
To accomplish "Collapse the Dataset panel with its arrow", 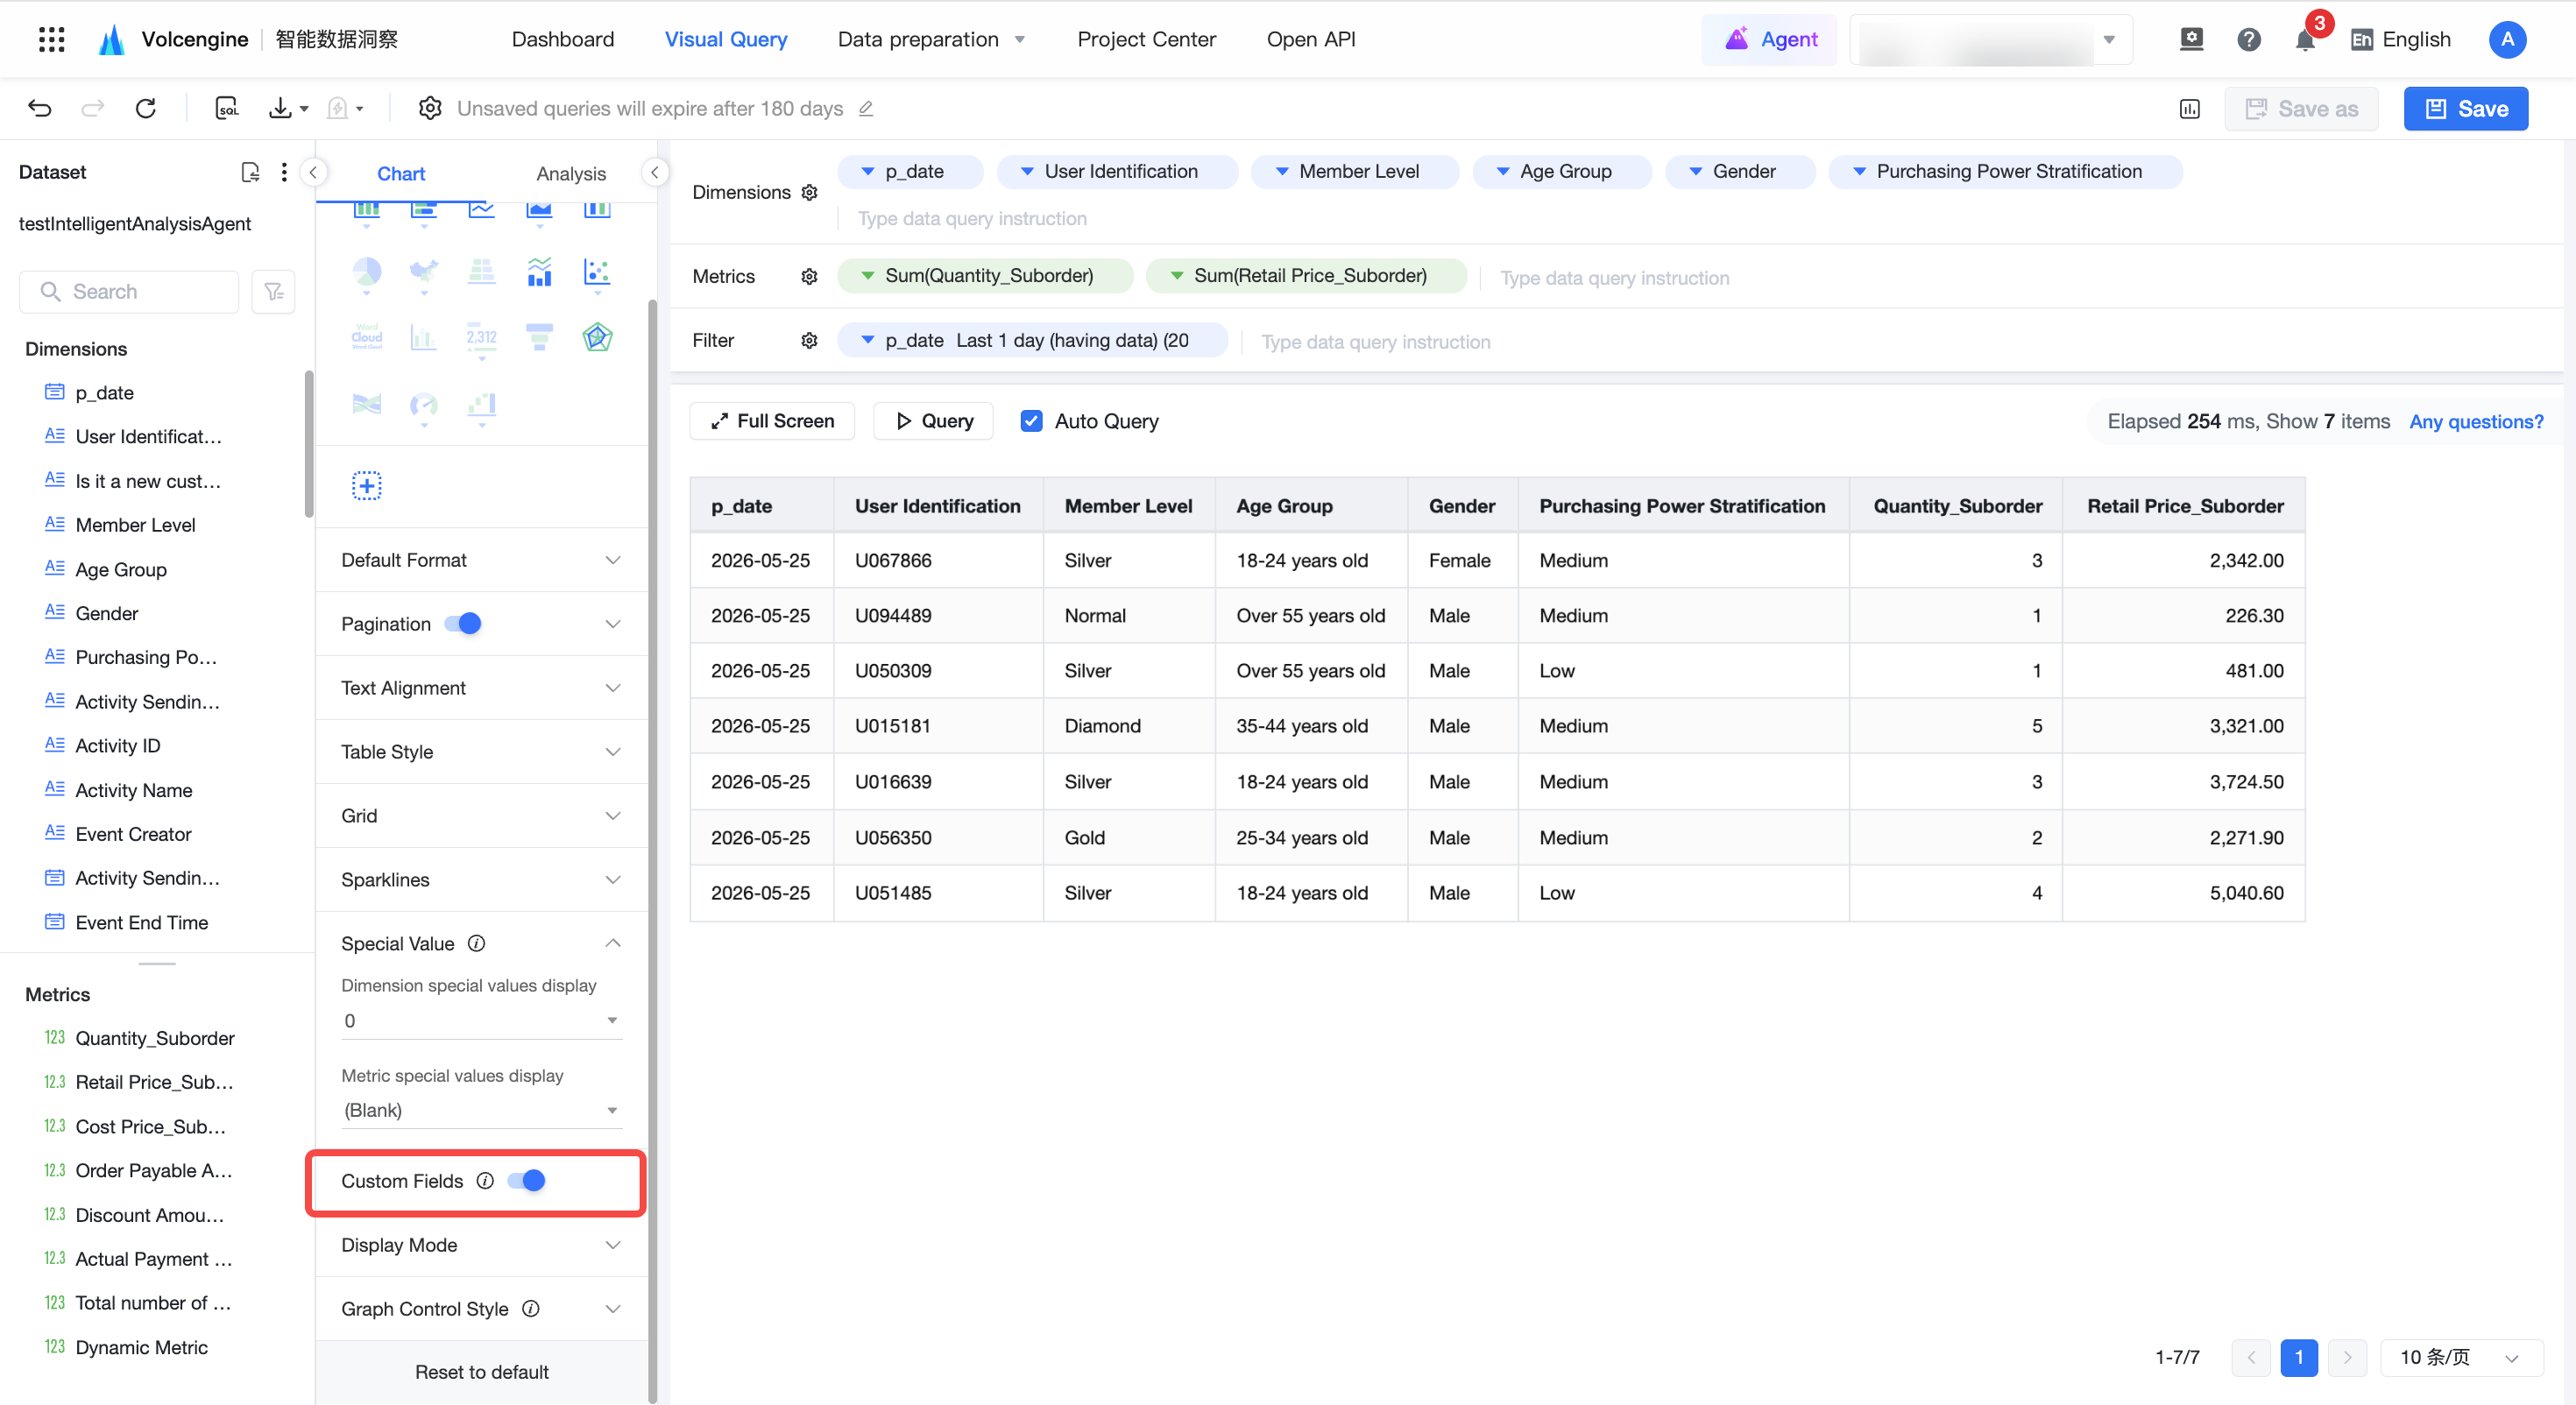I will [313, 173].
